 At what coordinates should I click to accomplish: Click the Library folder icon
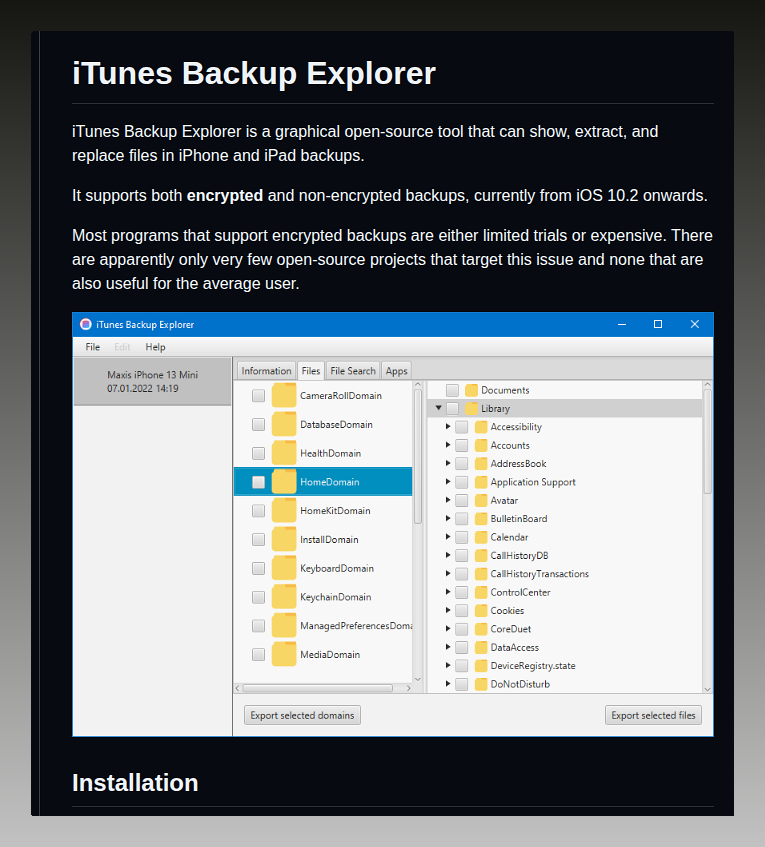pyautogui.click(x=471, y=408)
